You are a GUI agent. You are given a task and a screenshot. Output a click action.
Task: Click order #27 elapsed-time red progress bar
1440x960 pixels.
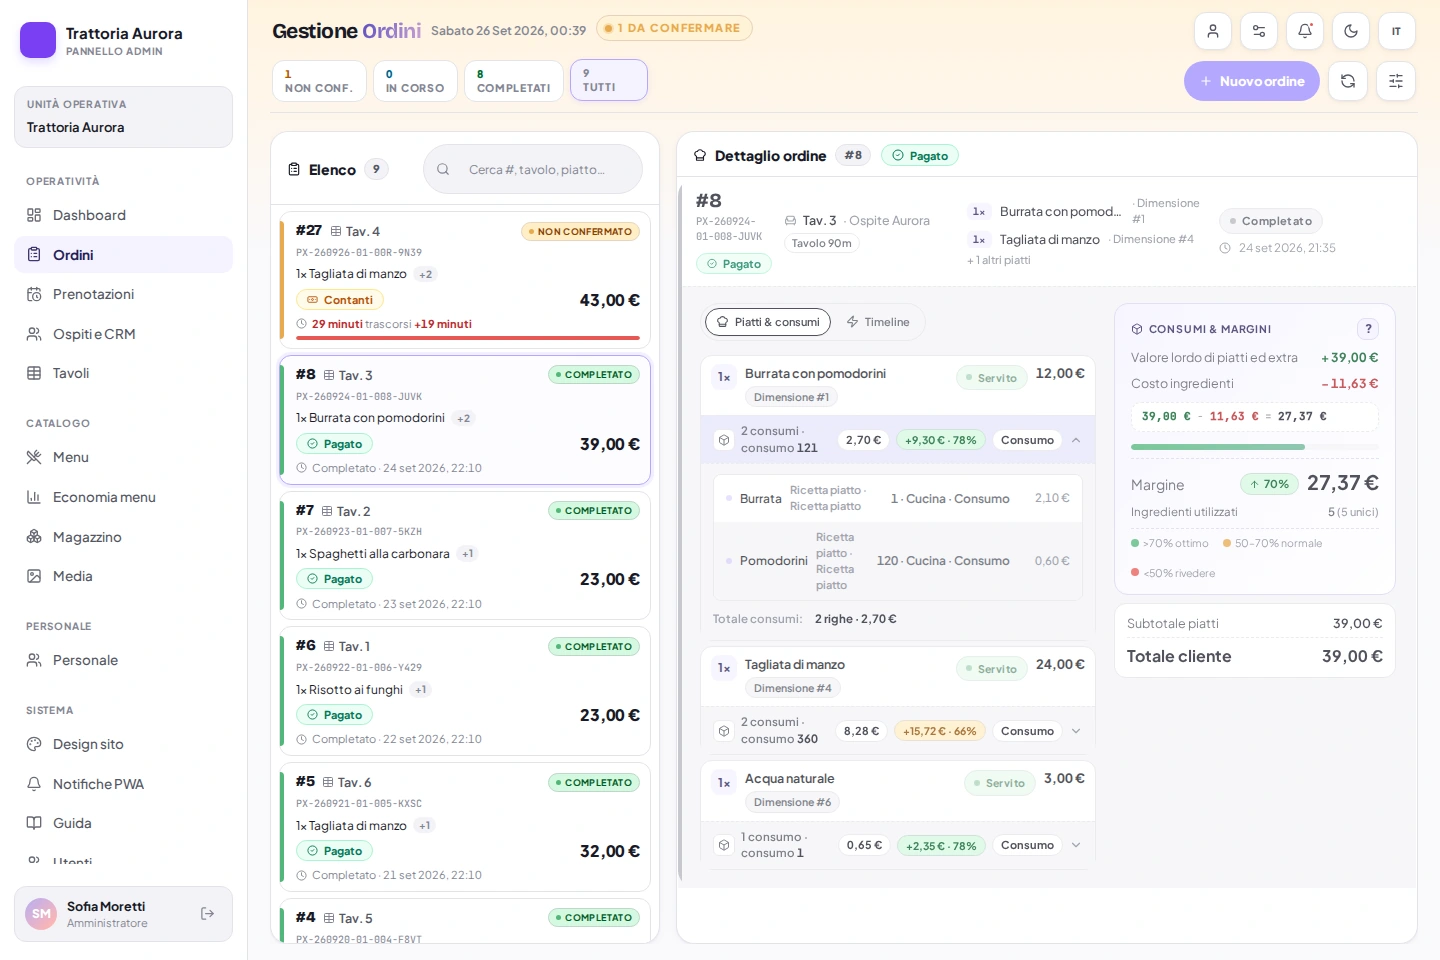pos(468,338)
